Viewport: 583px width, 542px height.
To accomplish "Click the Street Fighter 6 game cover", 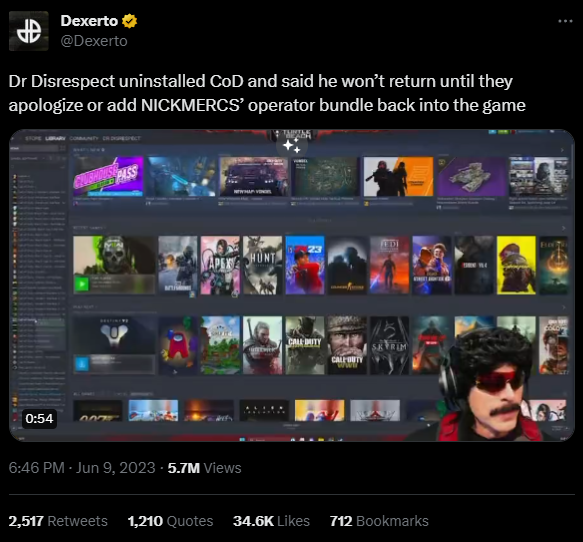I will coord(432,265).
